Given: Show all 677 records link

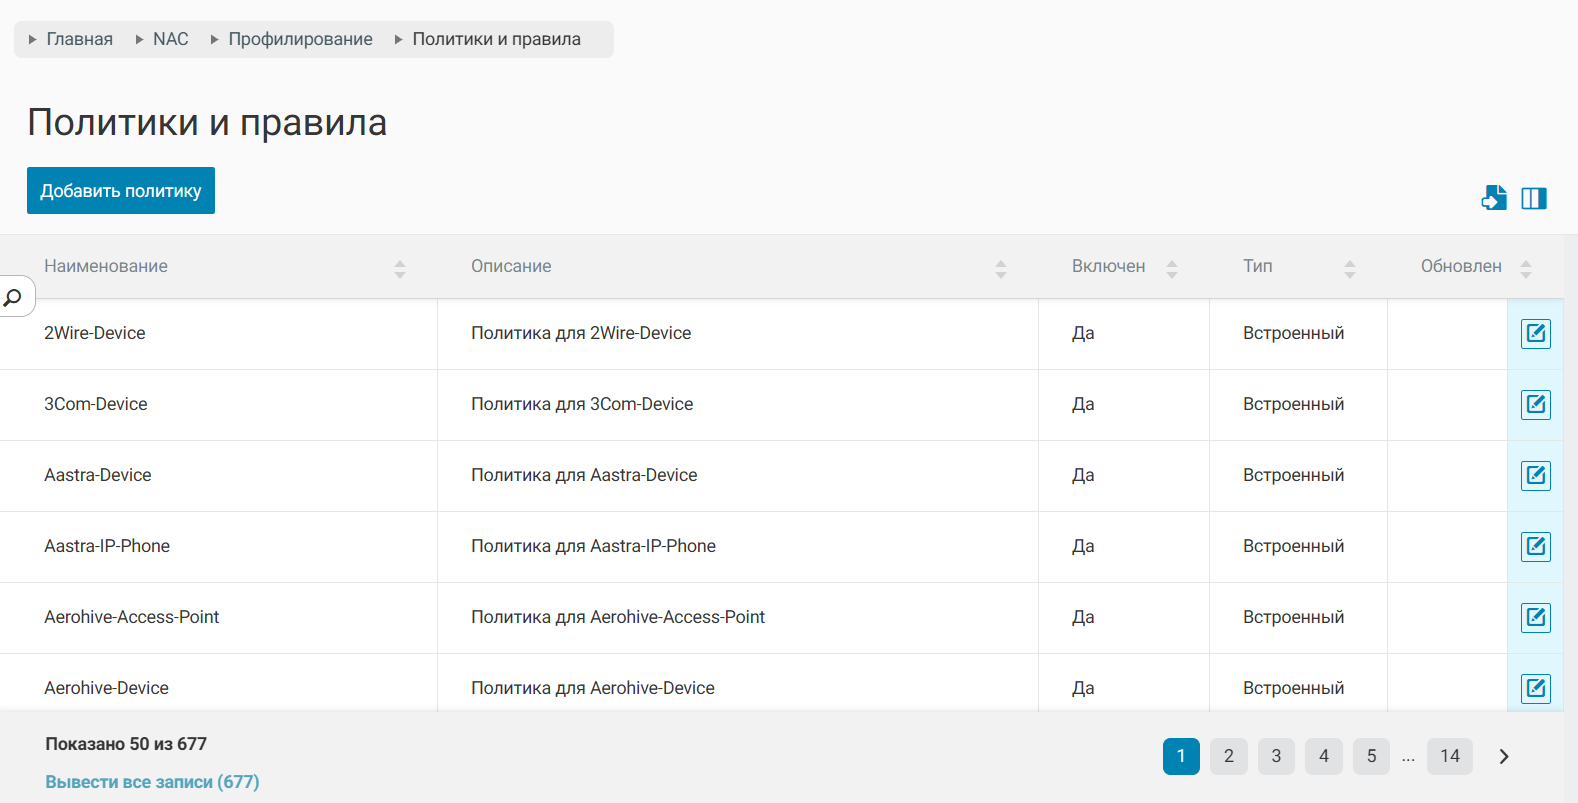Looking at the screenshot, I should (x=152, y=782).
